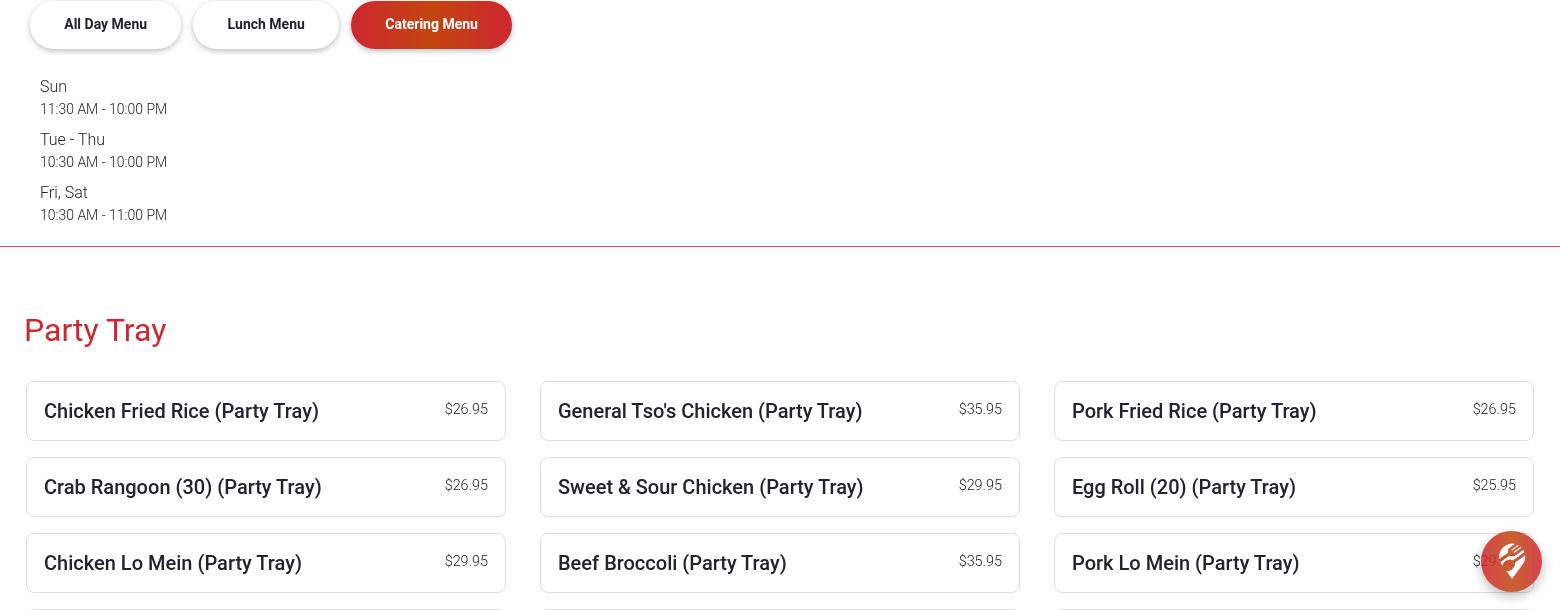Open the Lunch Menu tab
The image size is (1560, 610).
click(x=266, y=24)
